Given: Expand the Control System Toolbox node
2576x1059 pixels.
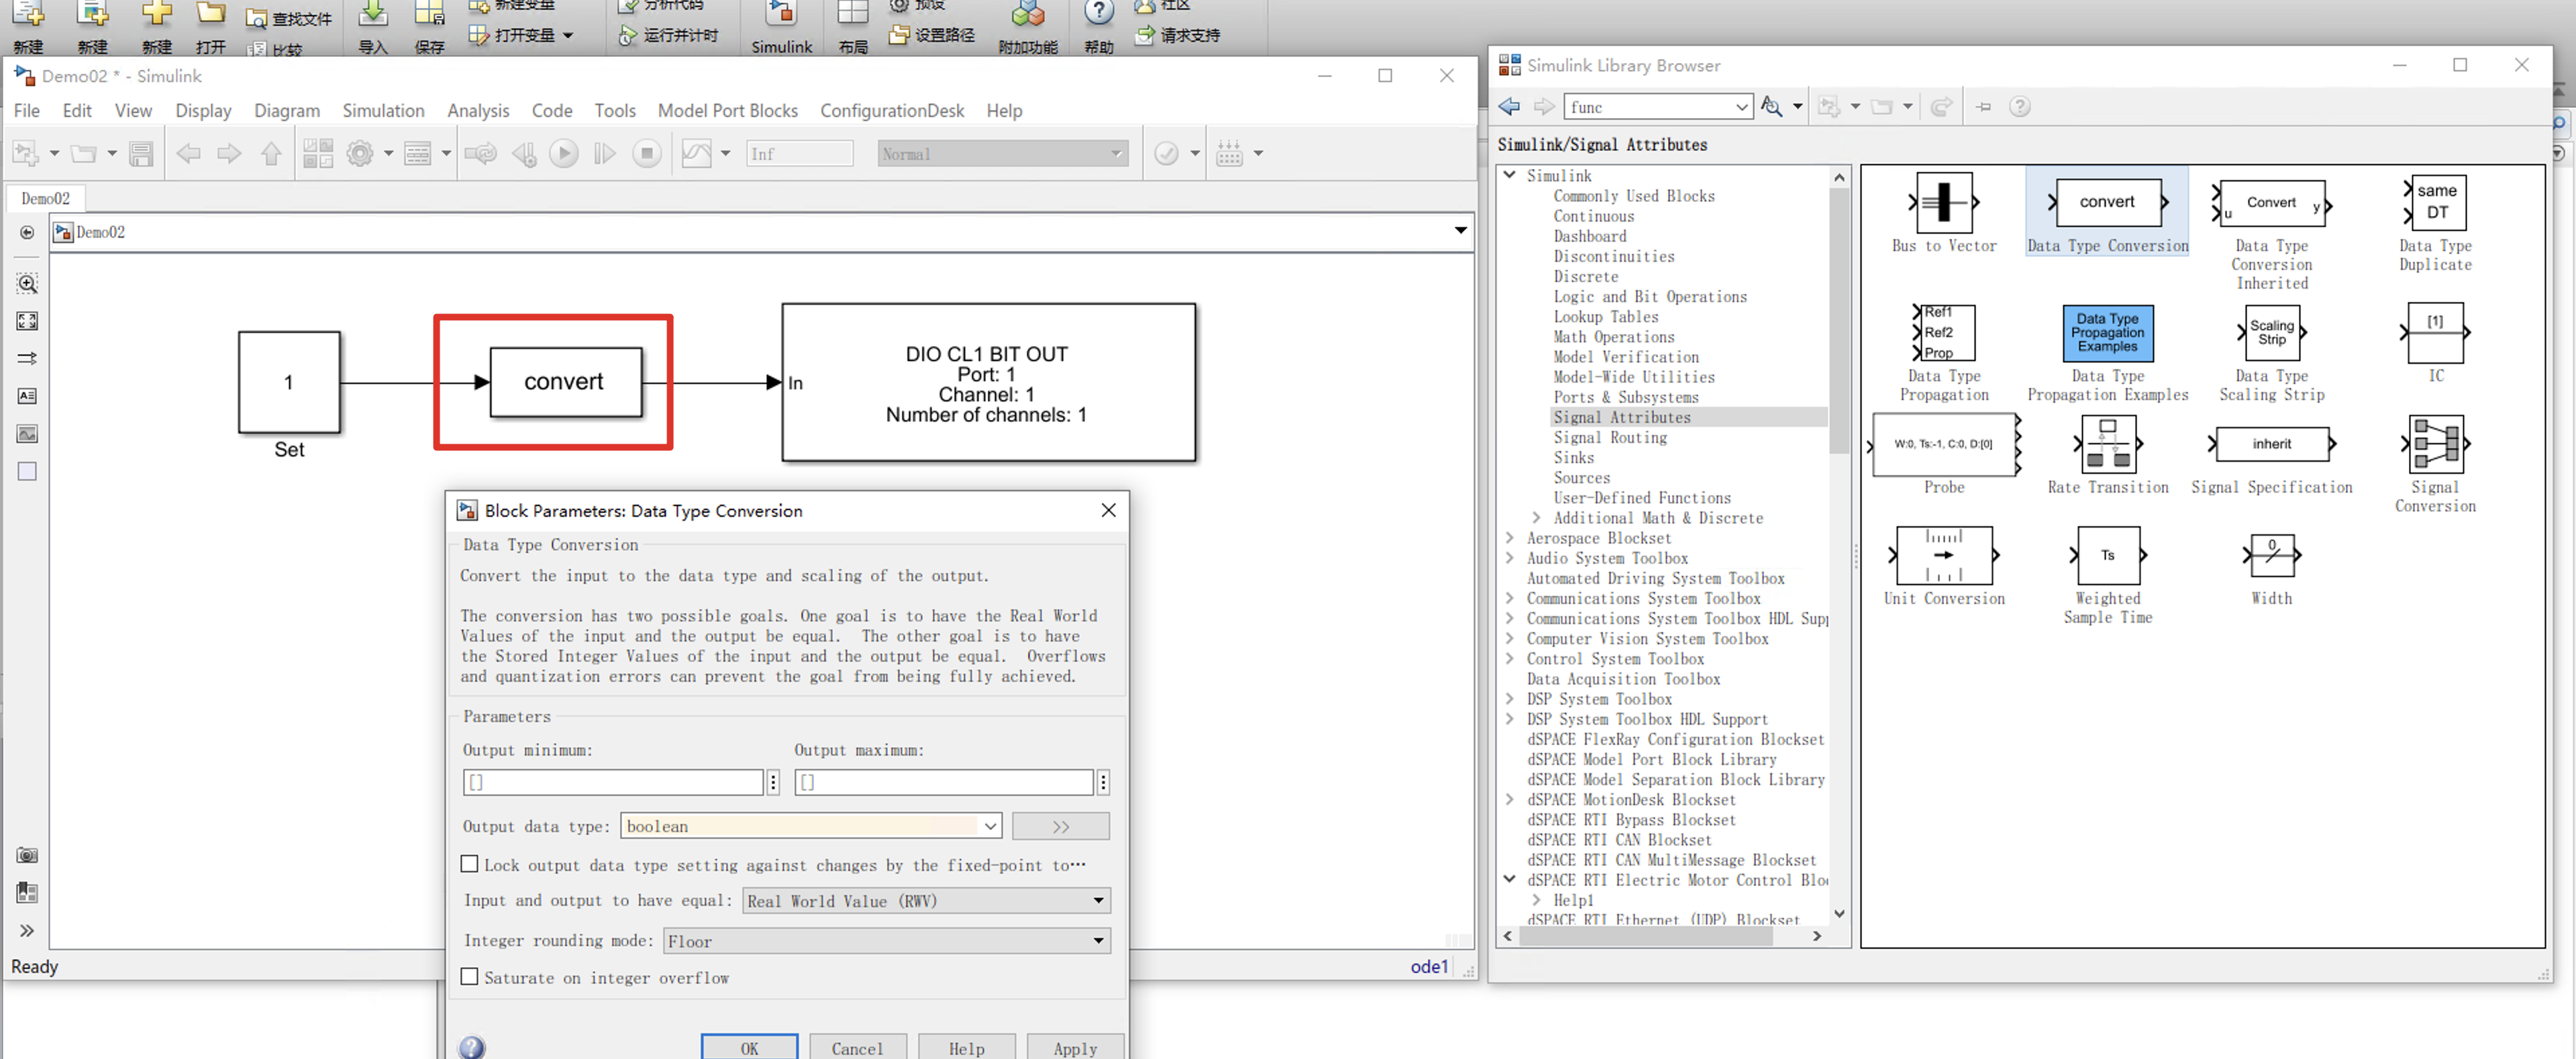Looking at the screenshot, I should [x=1509, y=658].
